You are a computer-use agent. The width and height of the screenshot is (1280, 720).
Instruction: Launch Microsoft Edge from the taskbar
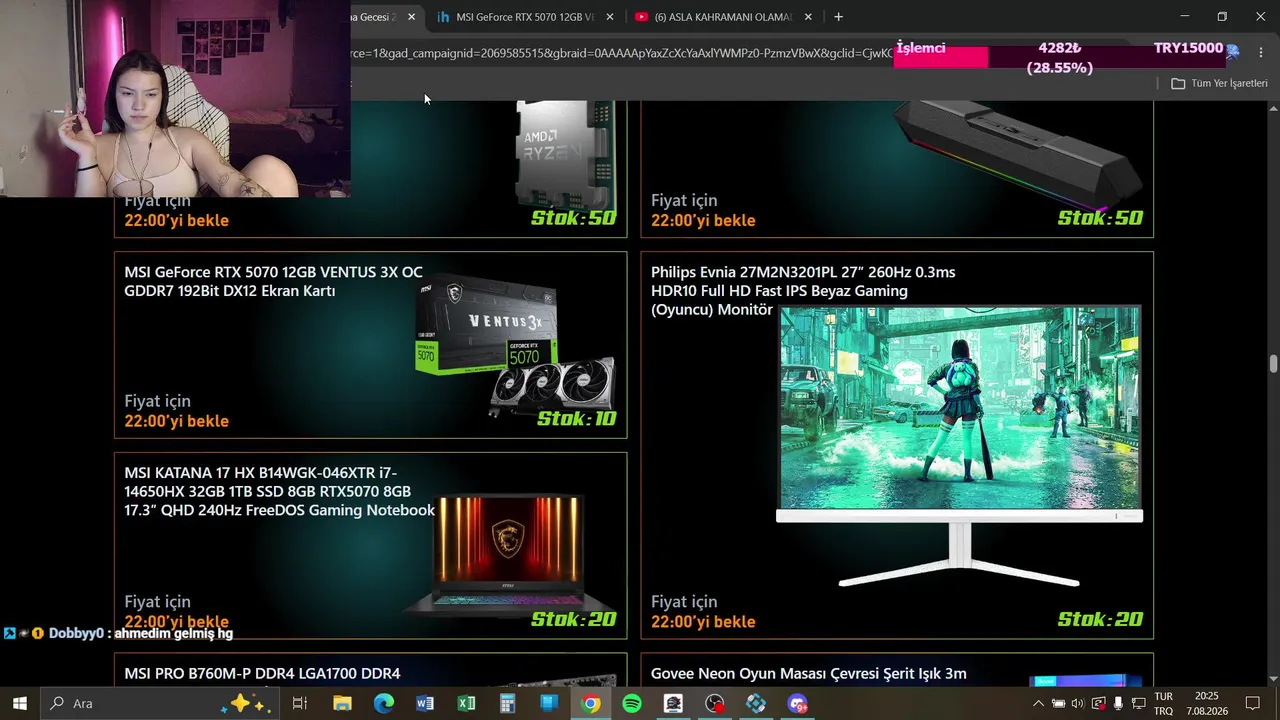[x=384, y=703]
